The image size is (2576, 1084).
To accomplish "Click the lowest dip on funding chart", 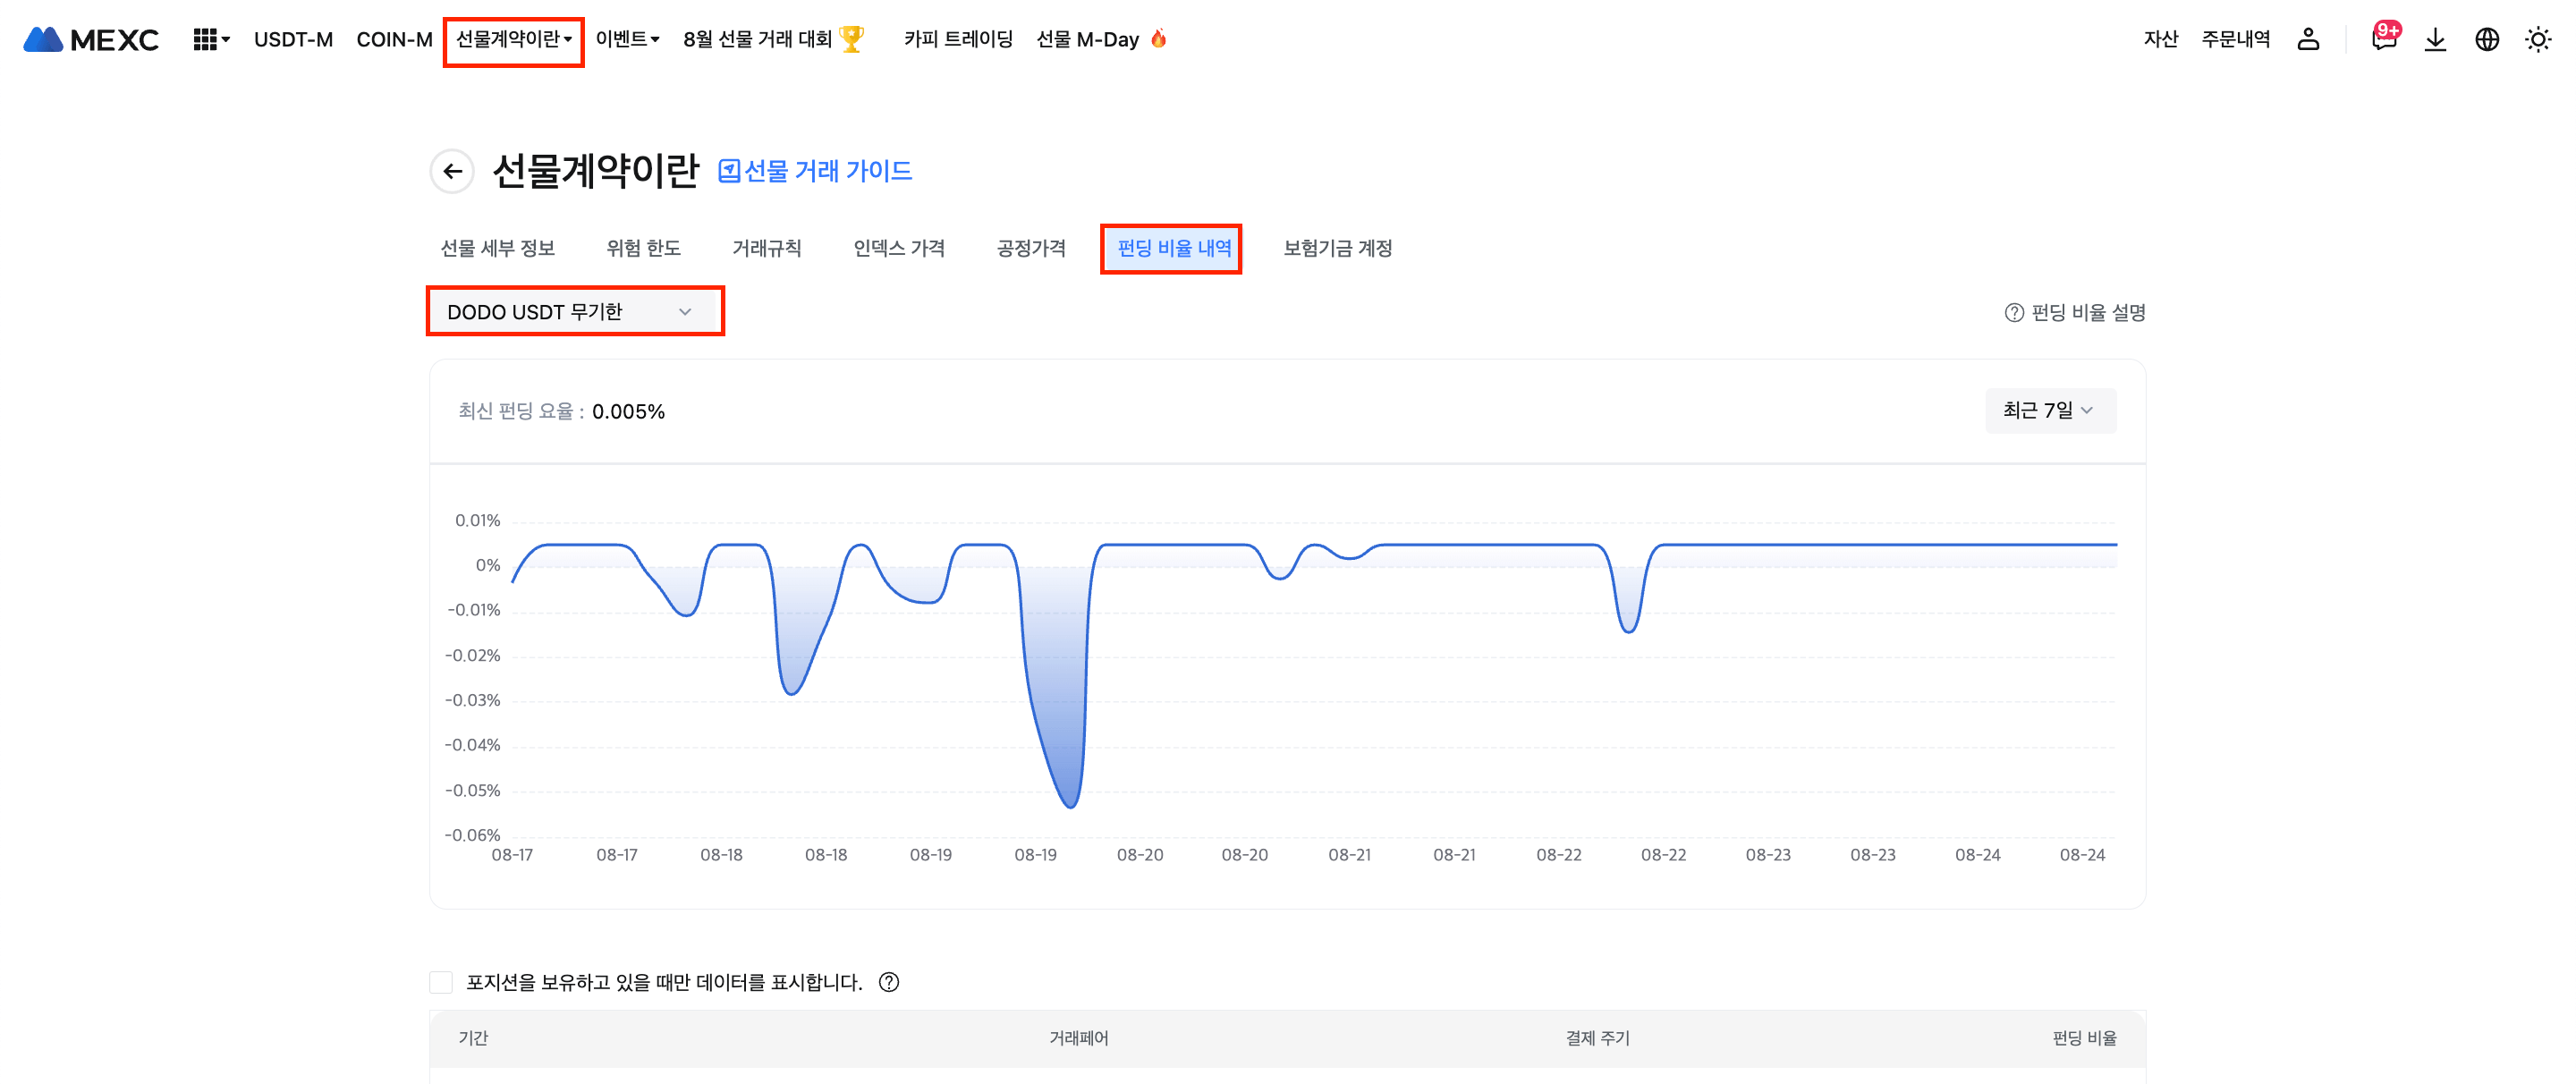I will tap(1070, 805).
